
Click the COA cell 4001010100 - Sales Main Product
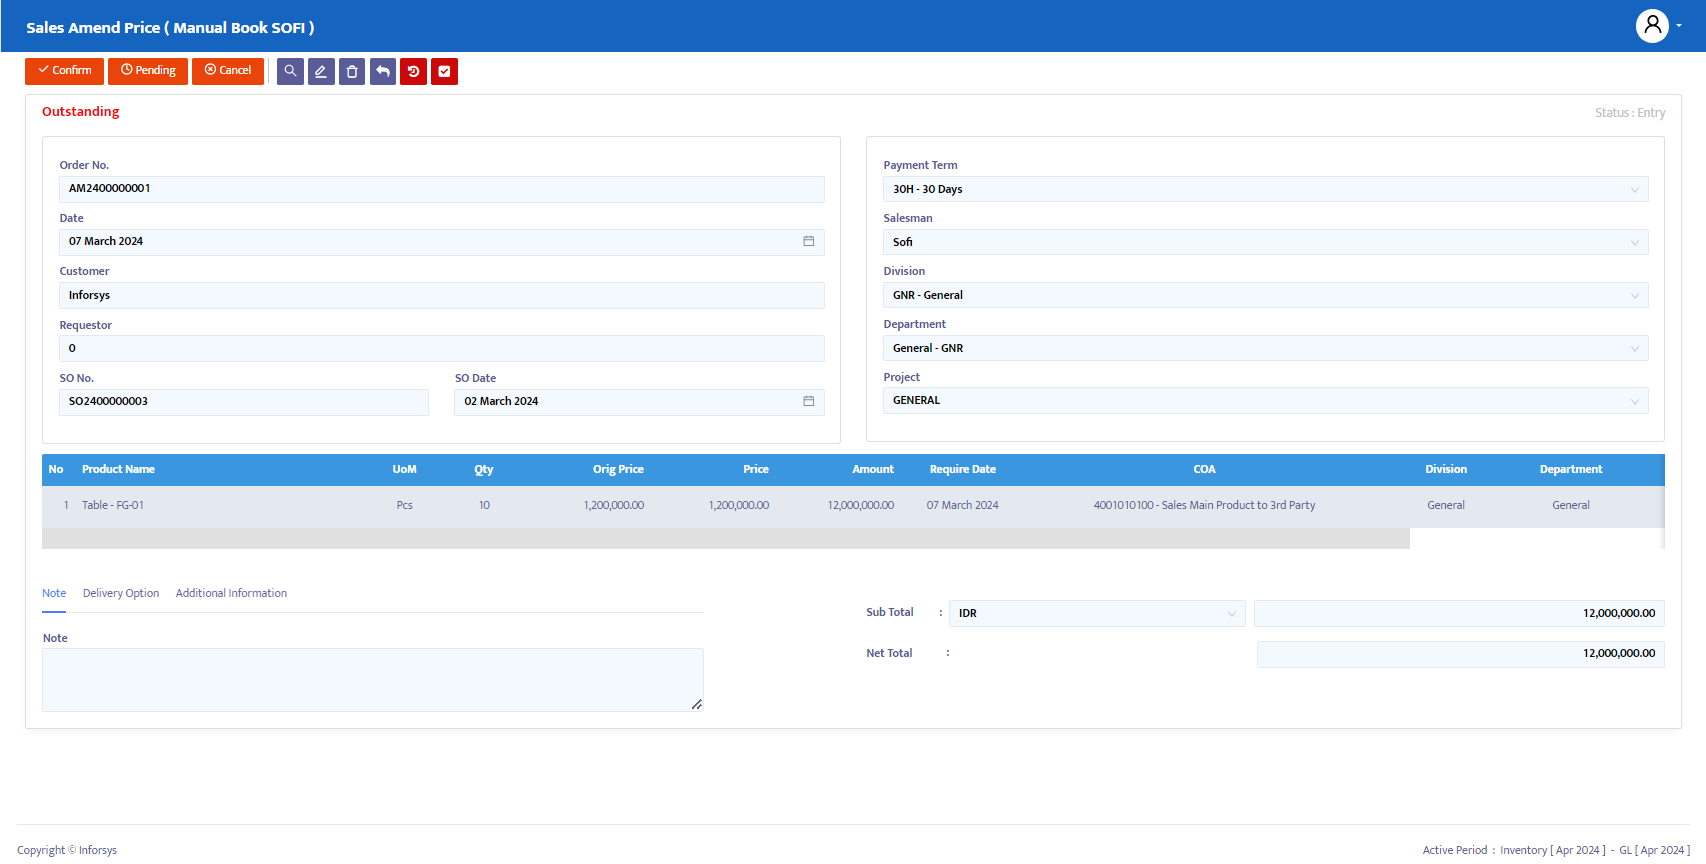[x=1204, y=505]
